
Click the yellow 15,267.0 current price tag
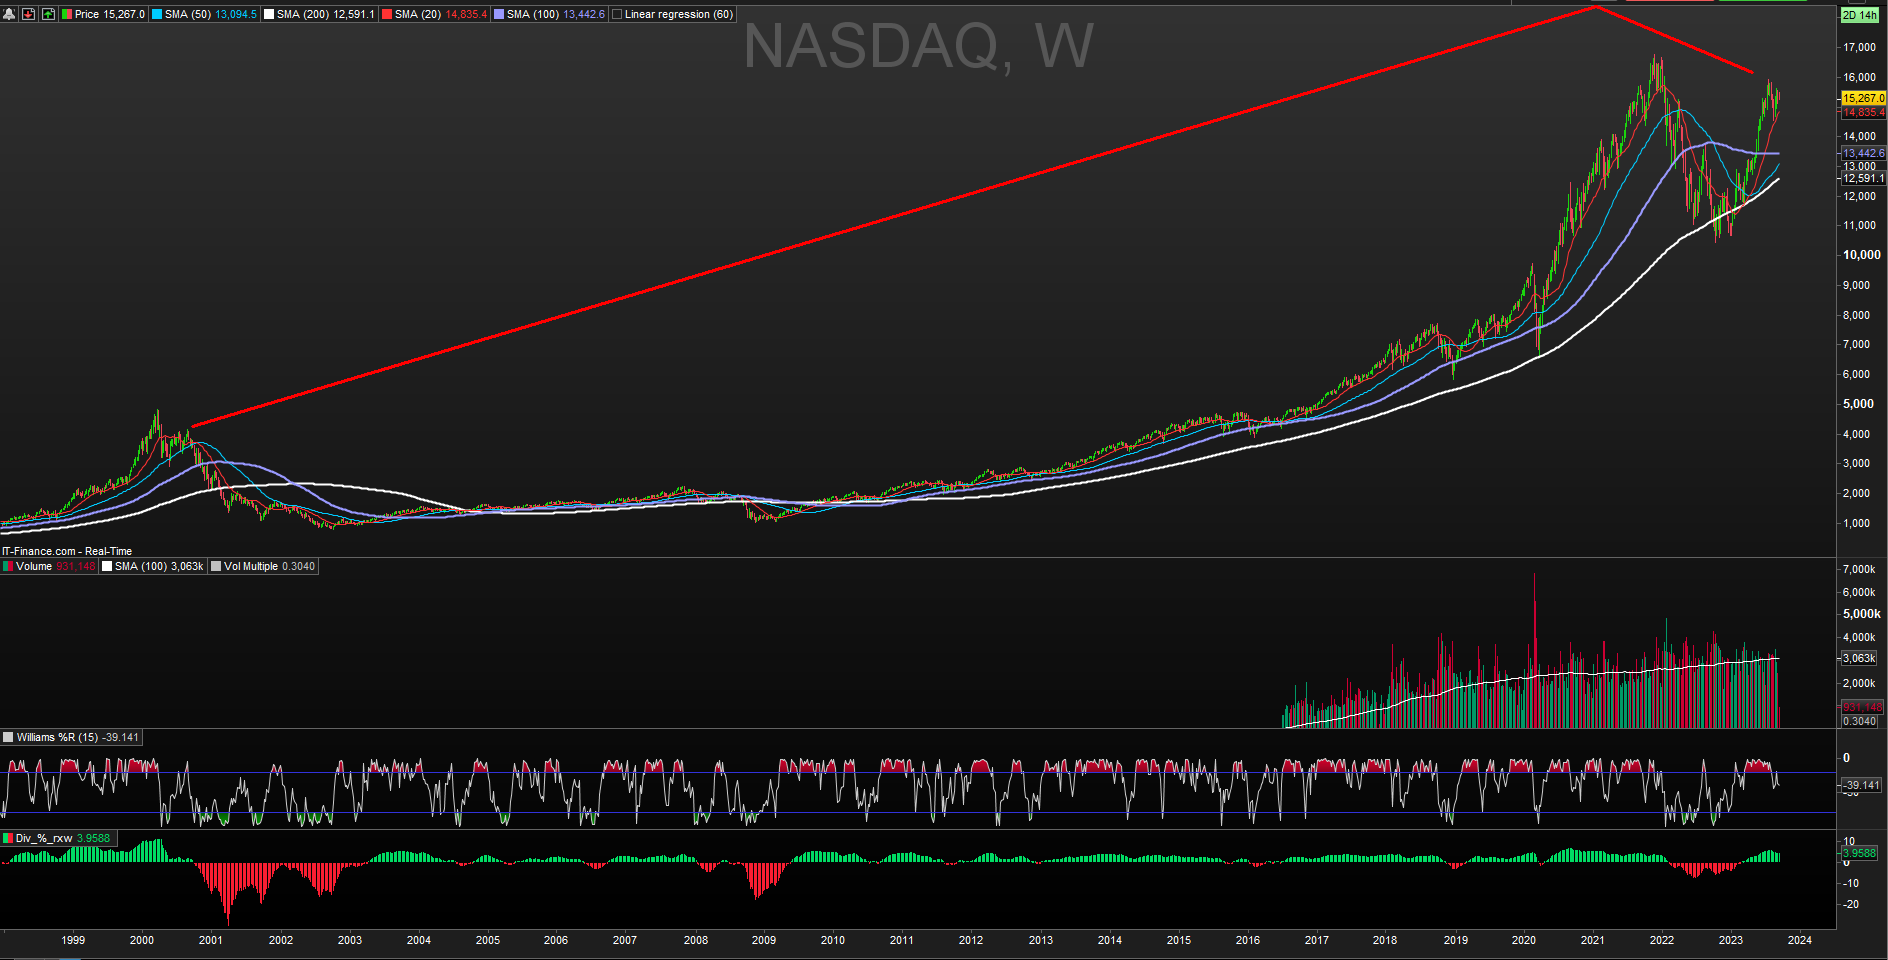[x=1863, y=98]
